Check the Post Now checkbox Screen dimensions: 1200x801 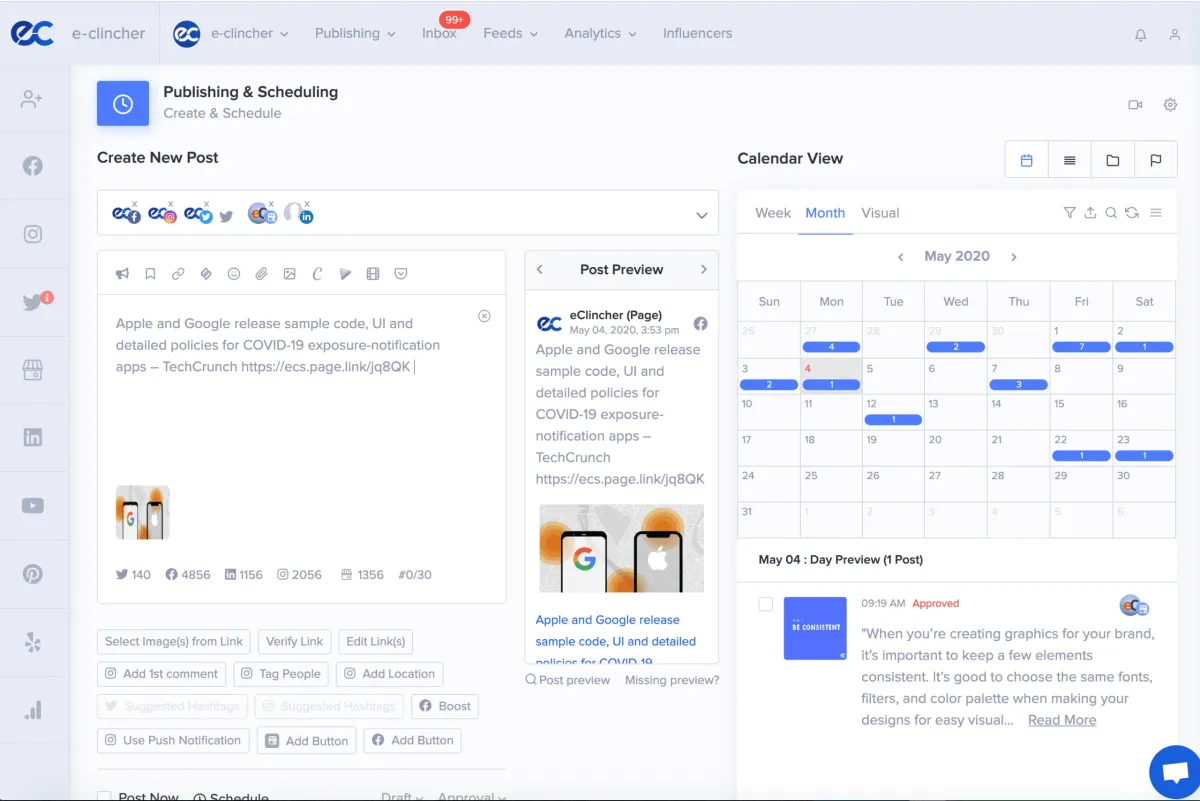[104, 796]
